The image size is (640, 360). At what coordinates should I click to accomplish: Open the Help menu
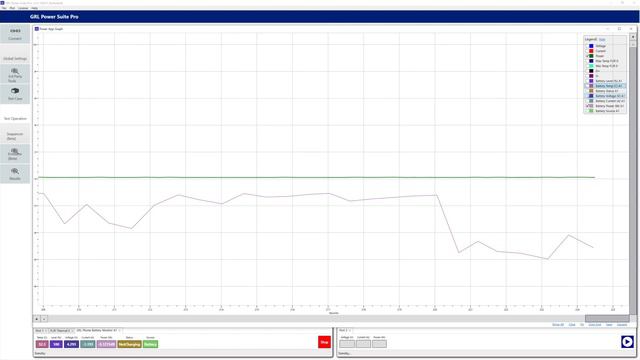point(34,8)
